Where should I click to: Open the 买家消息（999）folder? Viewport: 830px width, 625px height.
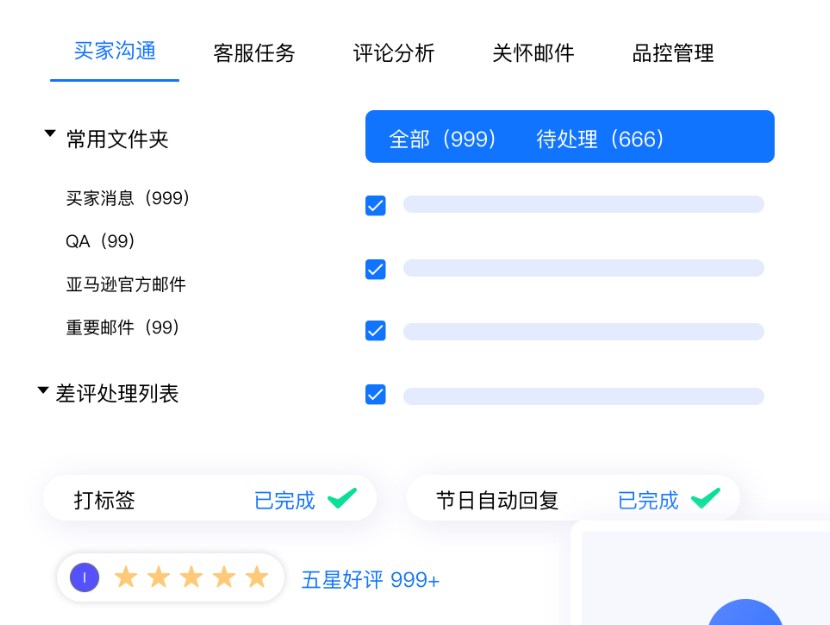pyautogui.click(x=128, y=198)
